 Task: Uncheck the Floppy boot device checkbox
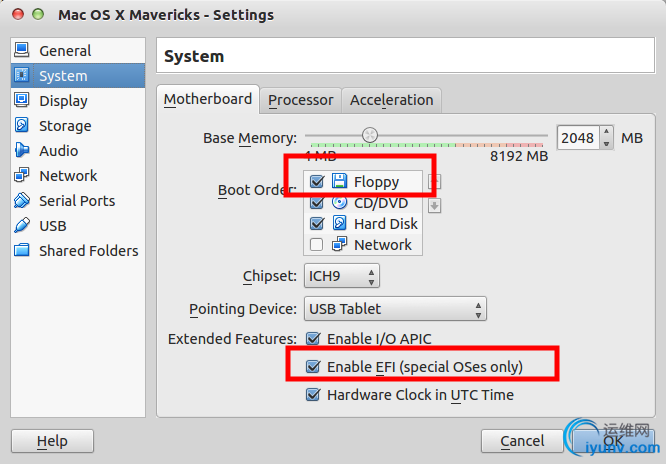tap(317, 182)
